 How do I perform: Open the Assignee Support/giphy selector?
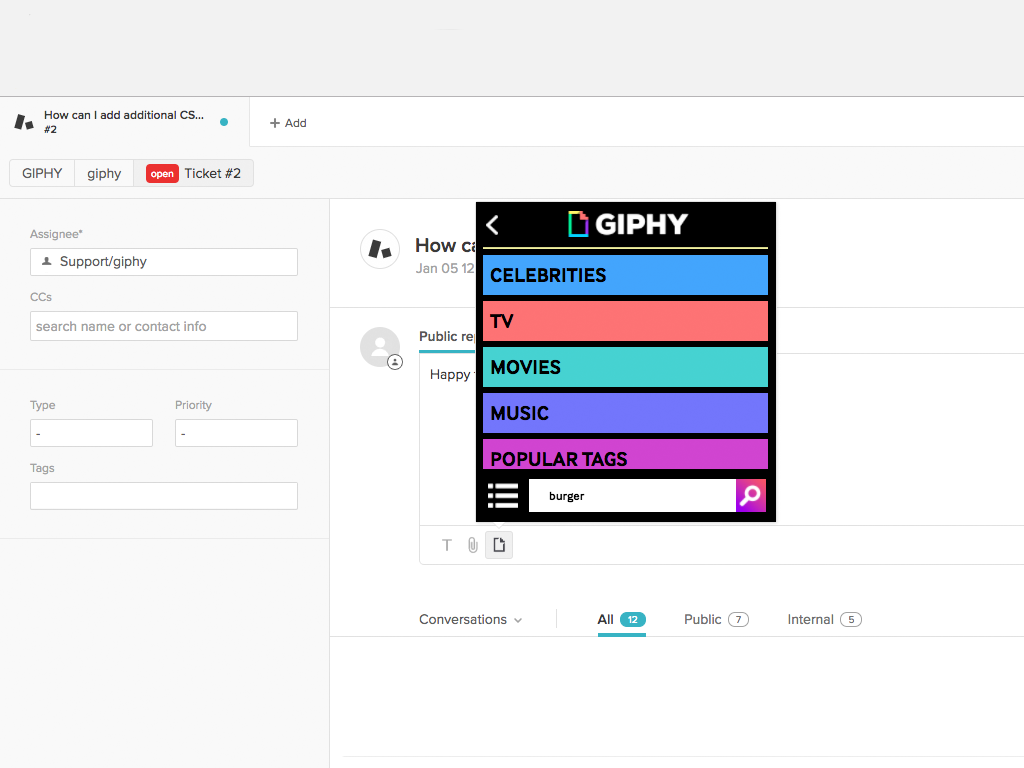[x=164, y=262]
